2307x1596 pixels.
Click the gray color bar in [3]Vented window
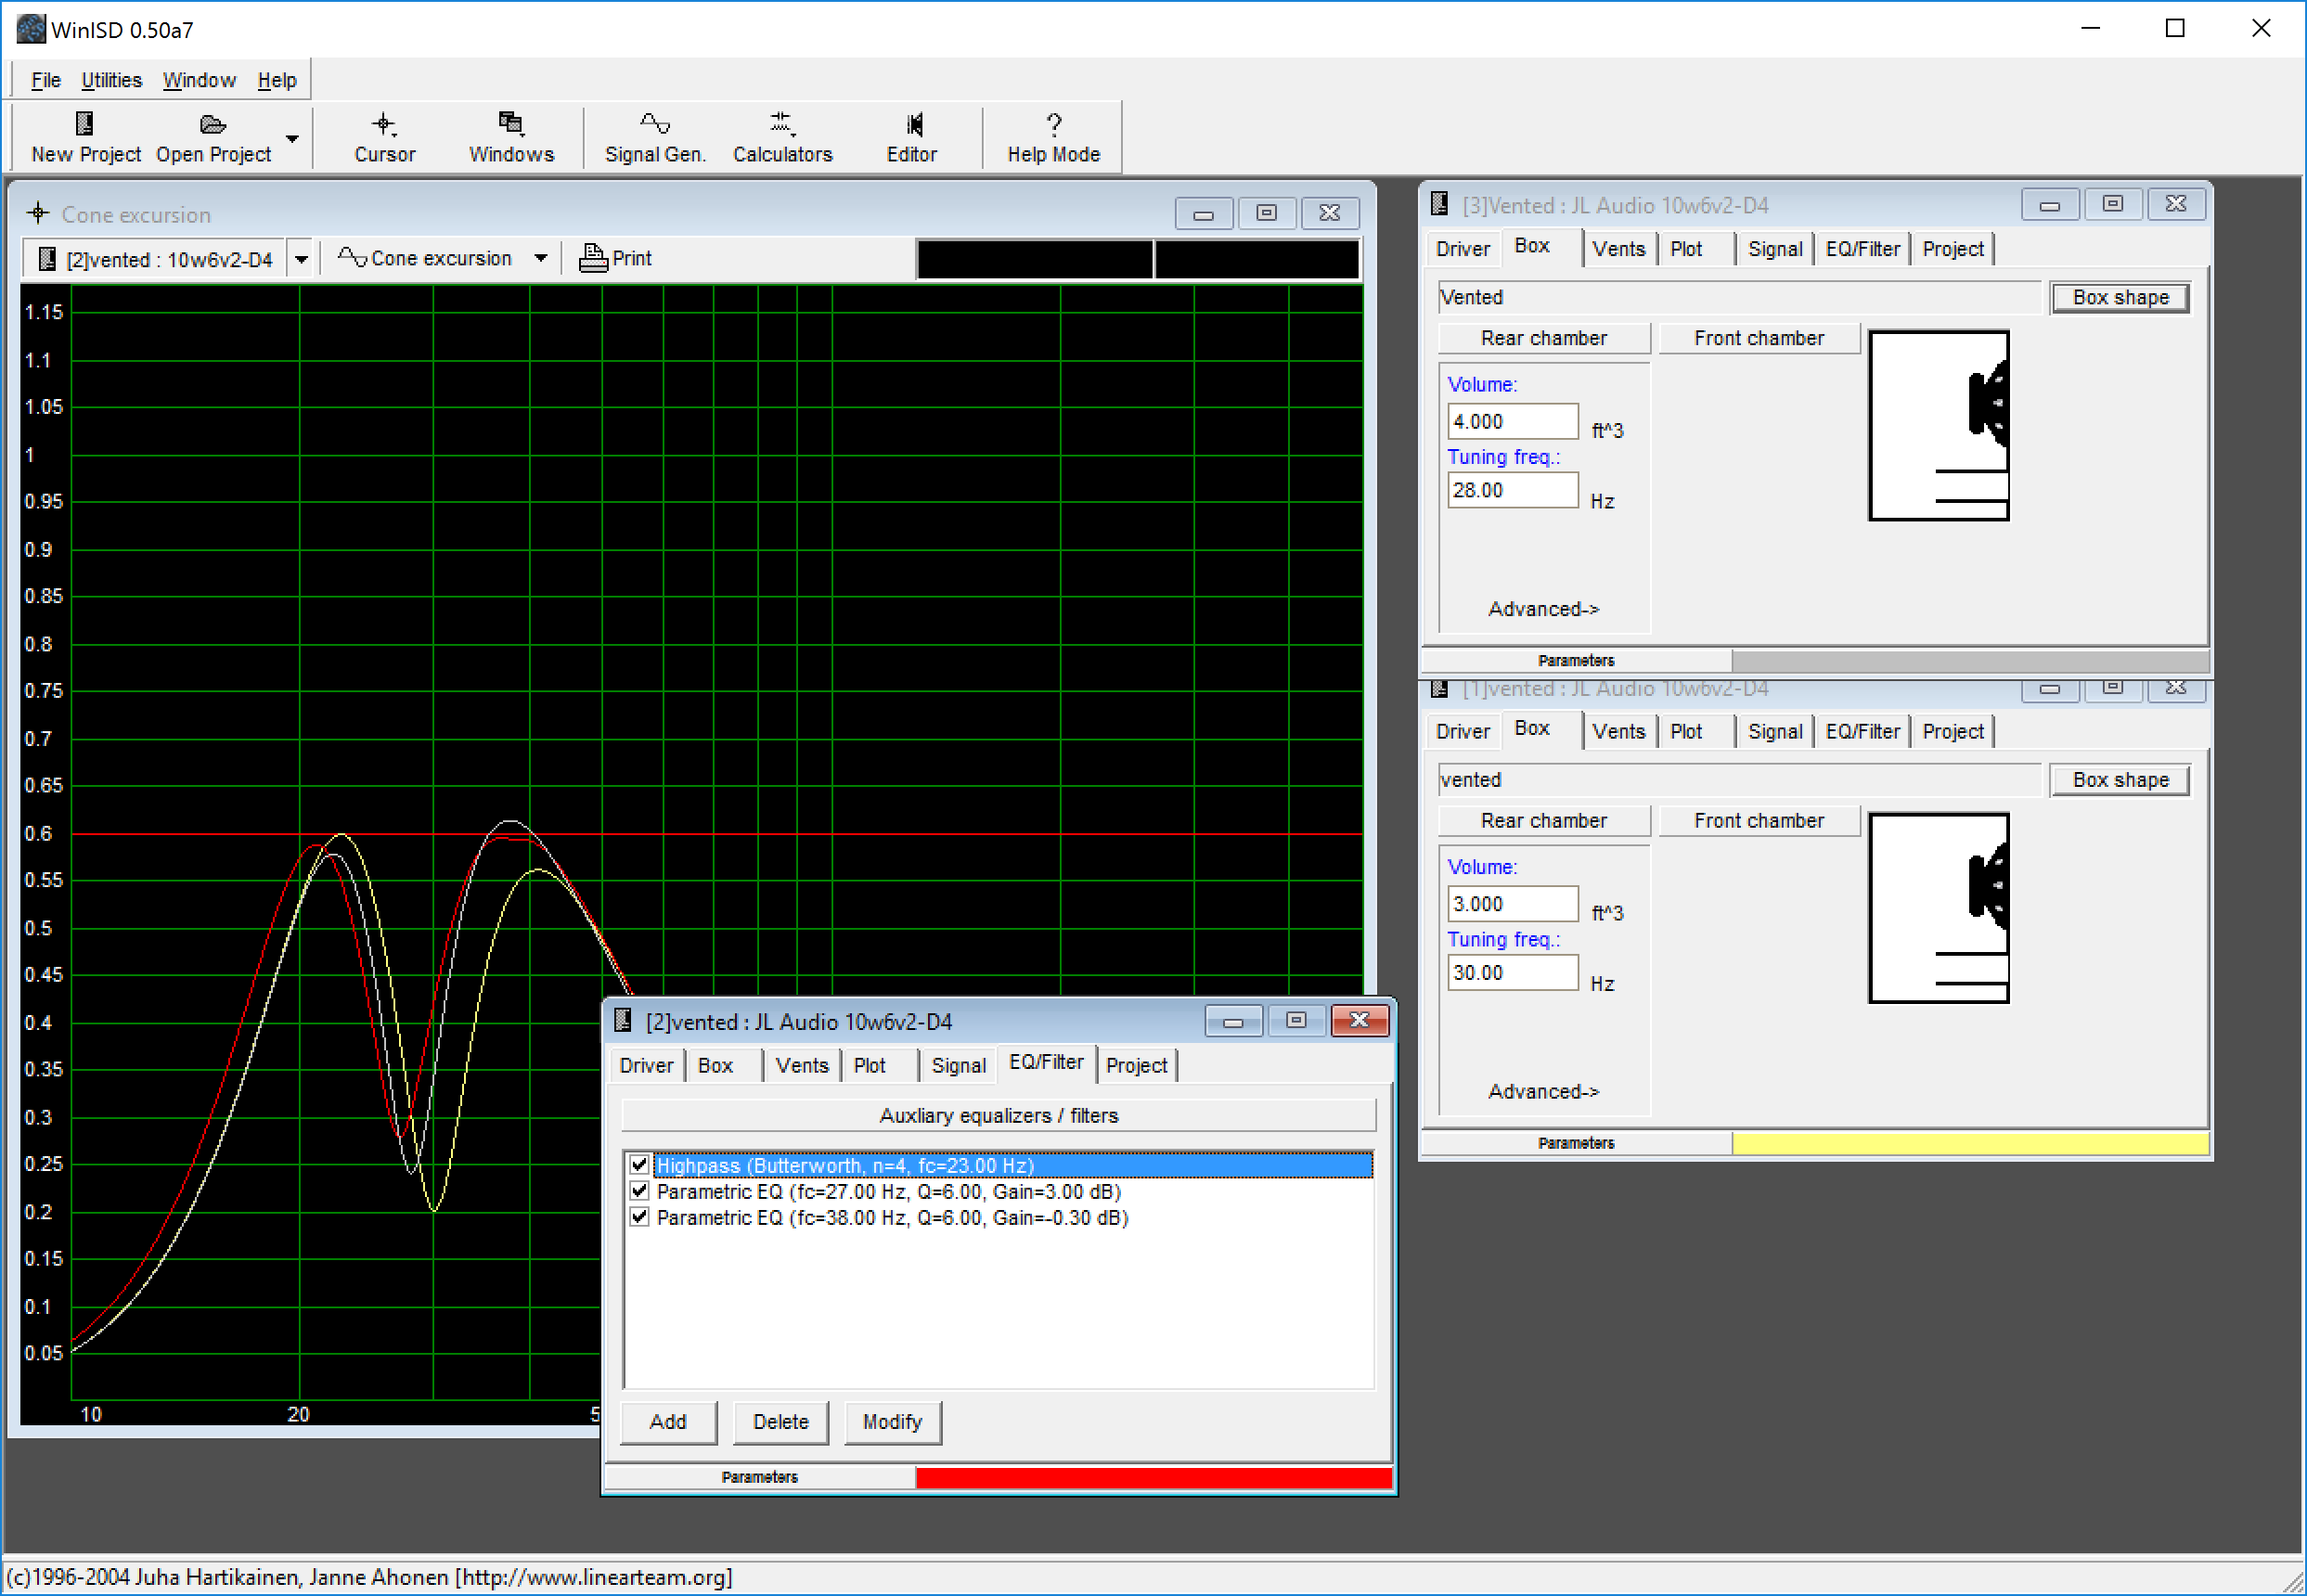pos(1969,661)
